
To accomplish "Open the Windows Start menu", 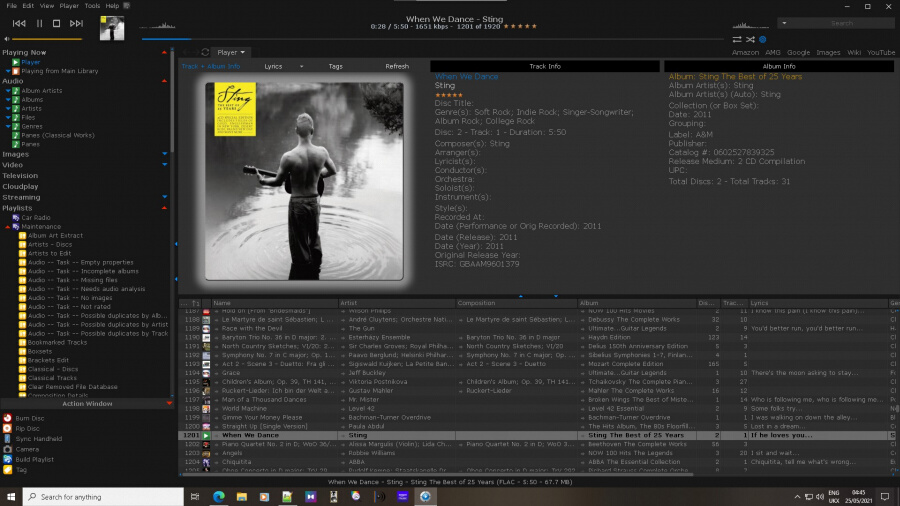I will (x=11, y=497).
